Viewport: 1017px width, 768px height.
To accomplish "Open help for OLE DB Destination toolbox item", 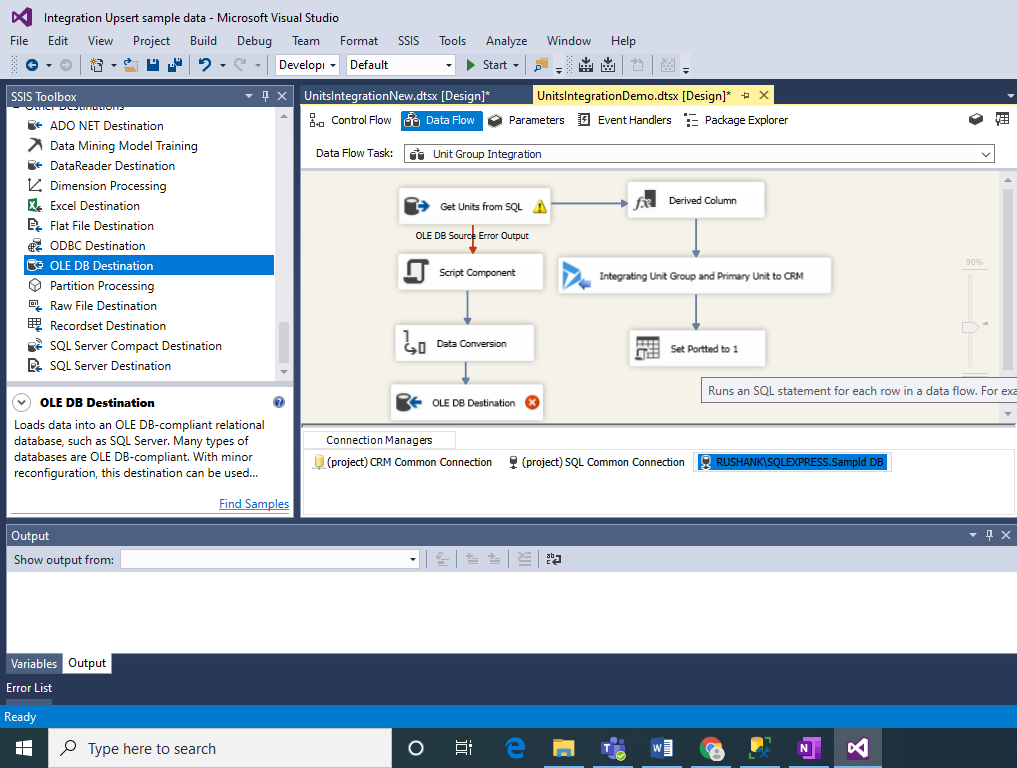I will 279,402.
